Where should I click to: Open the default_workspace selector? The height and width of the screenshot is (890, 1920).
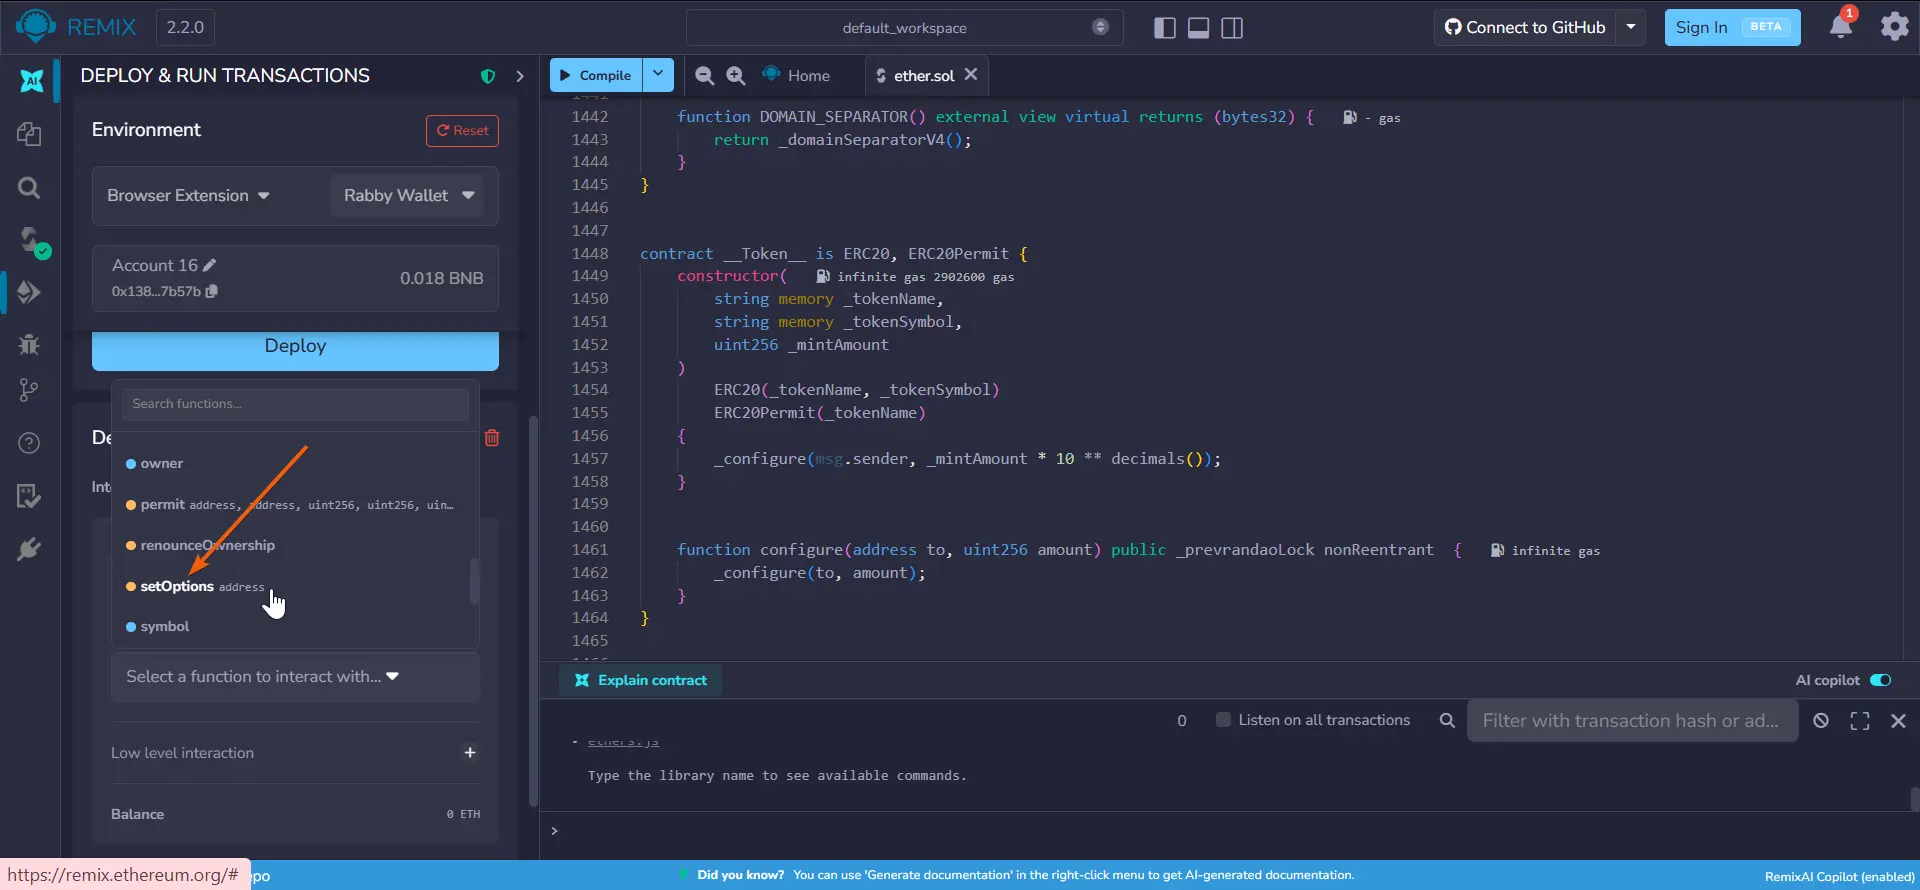905,28
